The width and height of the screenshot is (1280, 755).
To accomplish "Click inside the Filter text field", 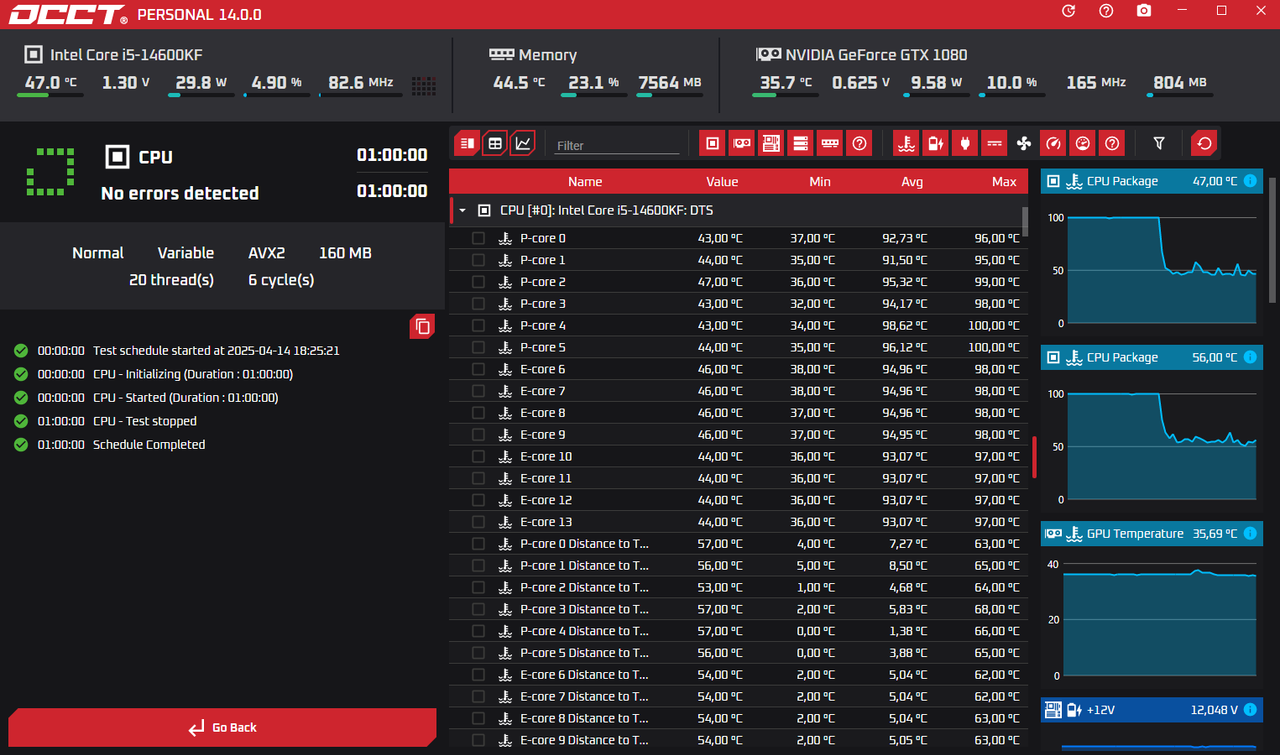I will point(615,145).
